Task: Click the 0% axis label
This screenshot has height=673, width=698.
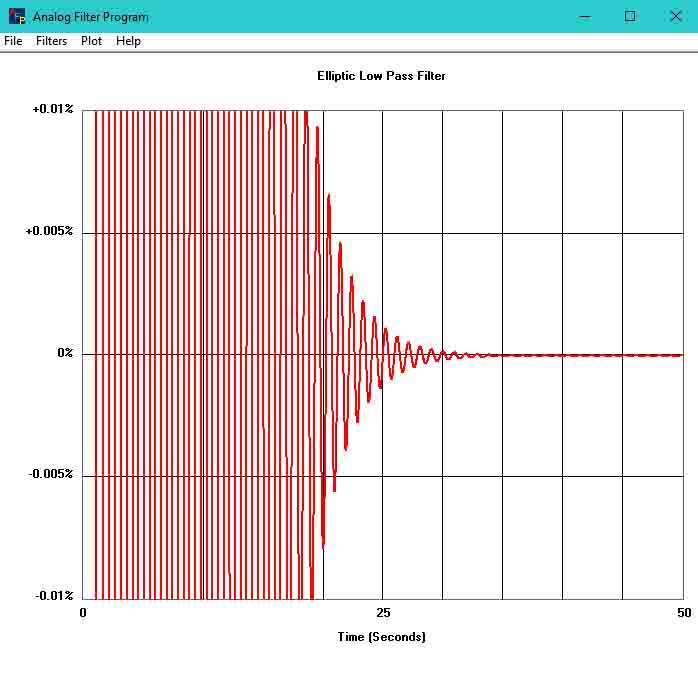Action: tap(65, 353)
